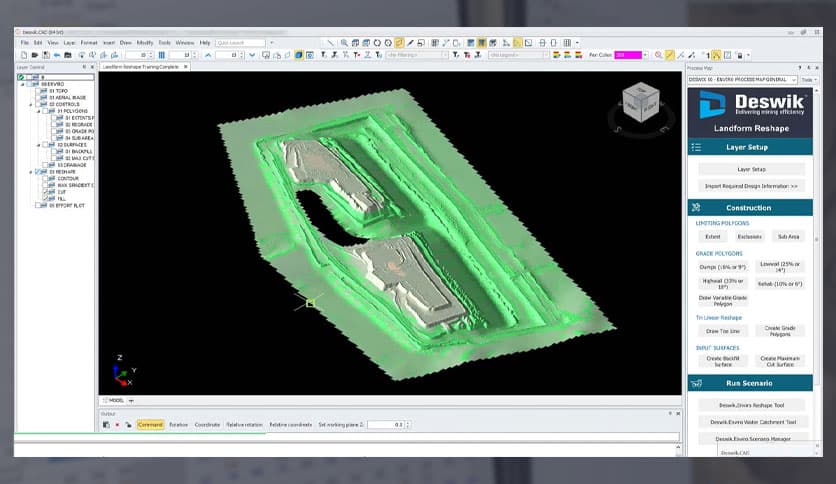Click the Layer Setup button

(750, 169)
